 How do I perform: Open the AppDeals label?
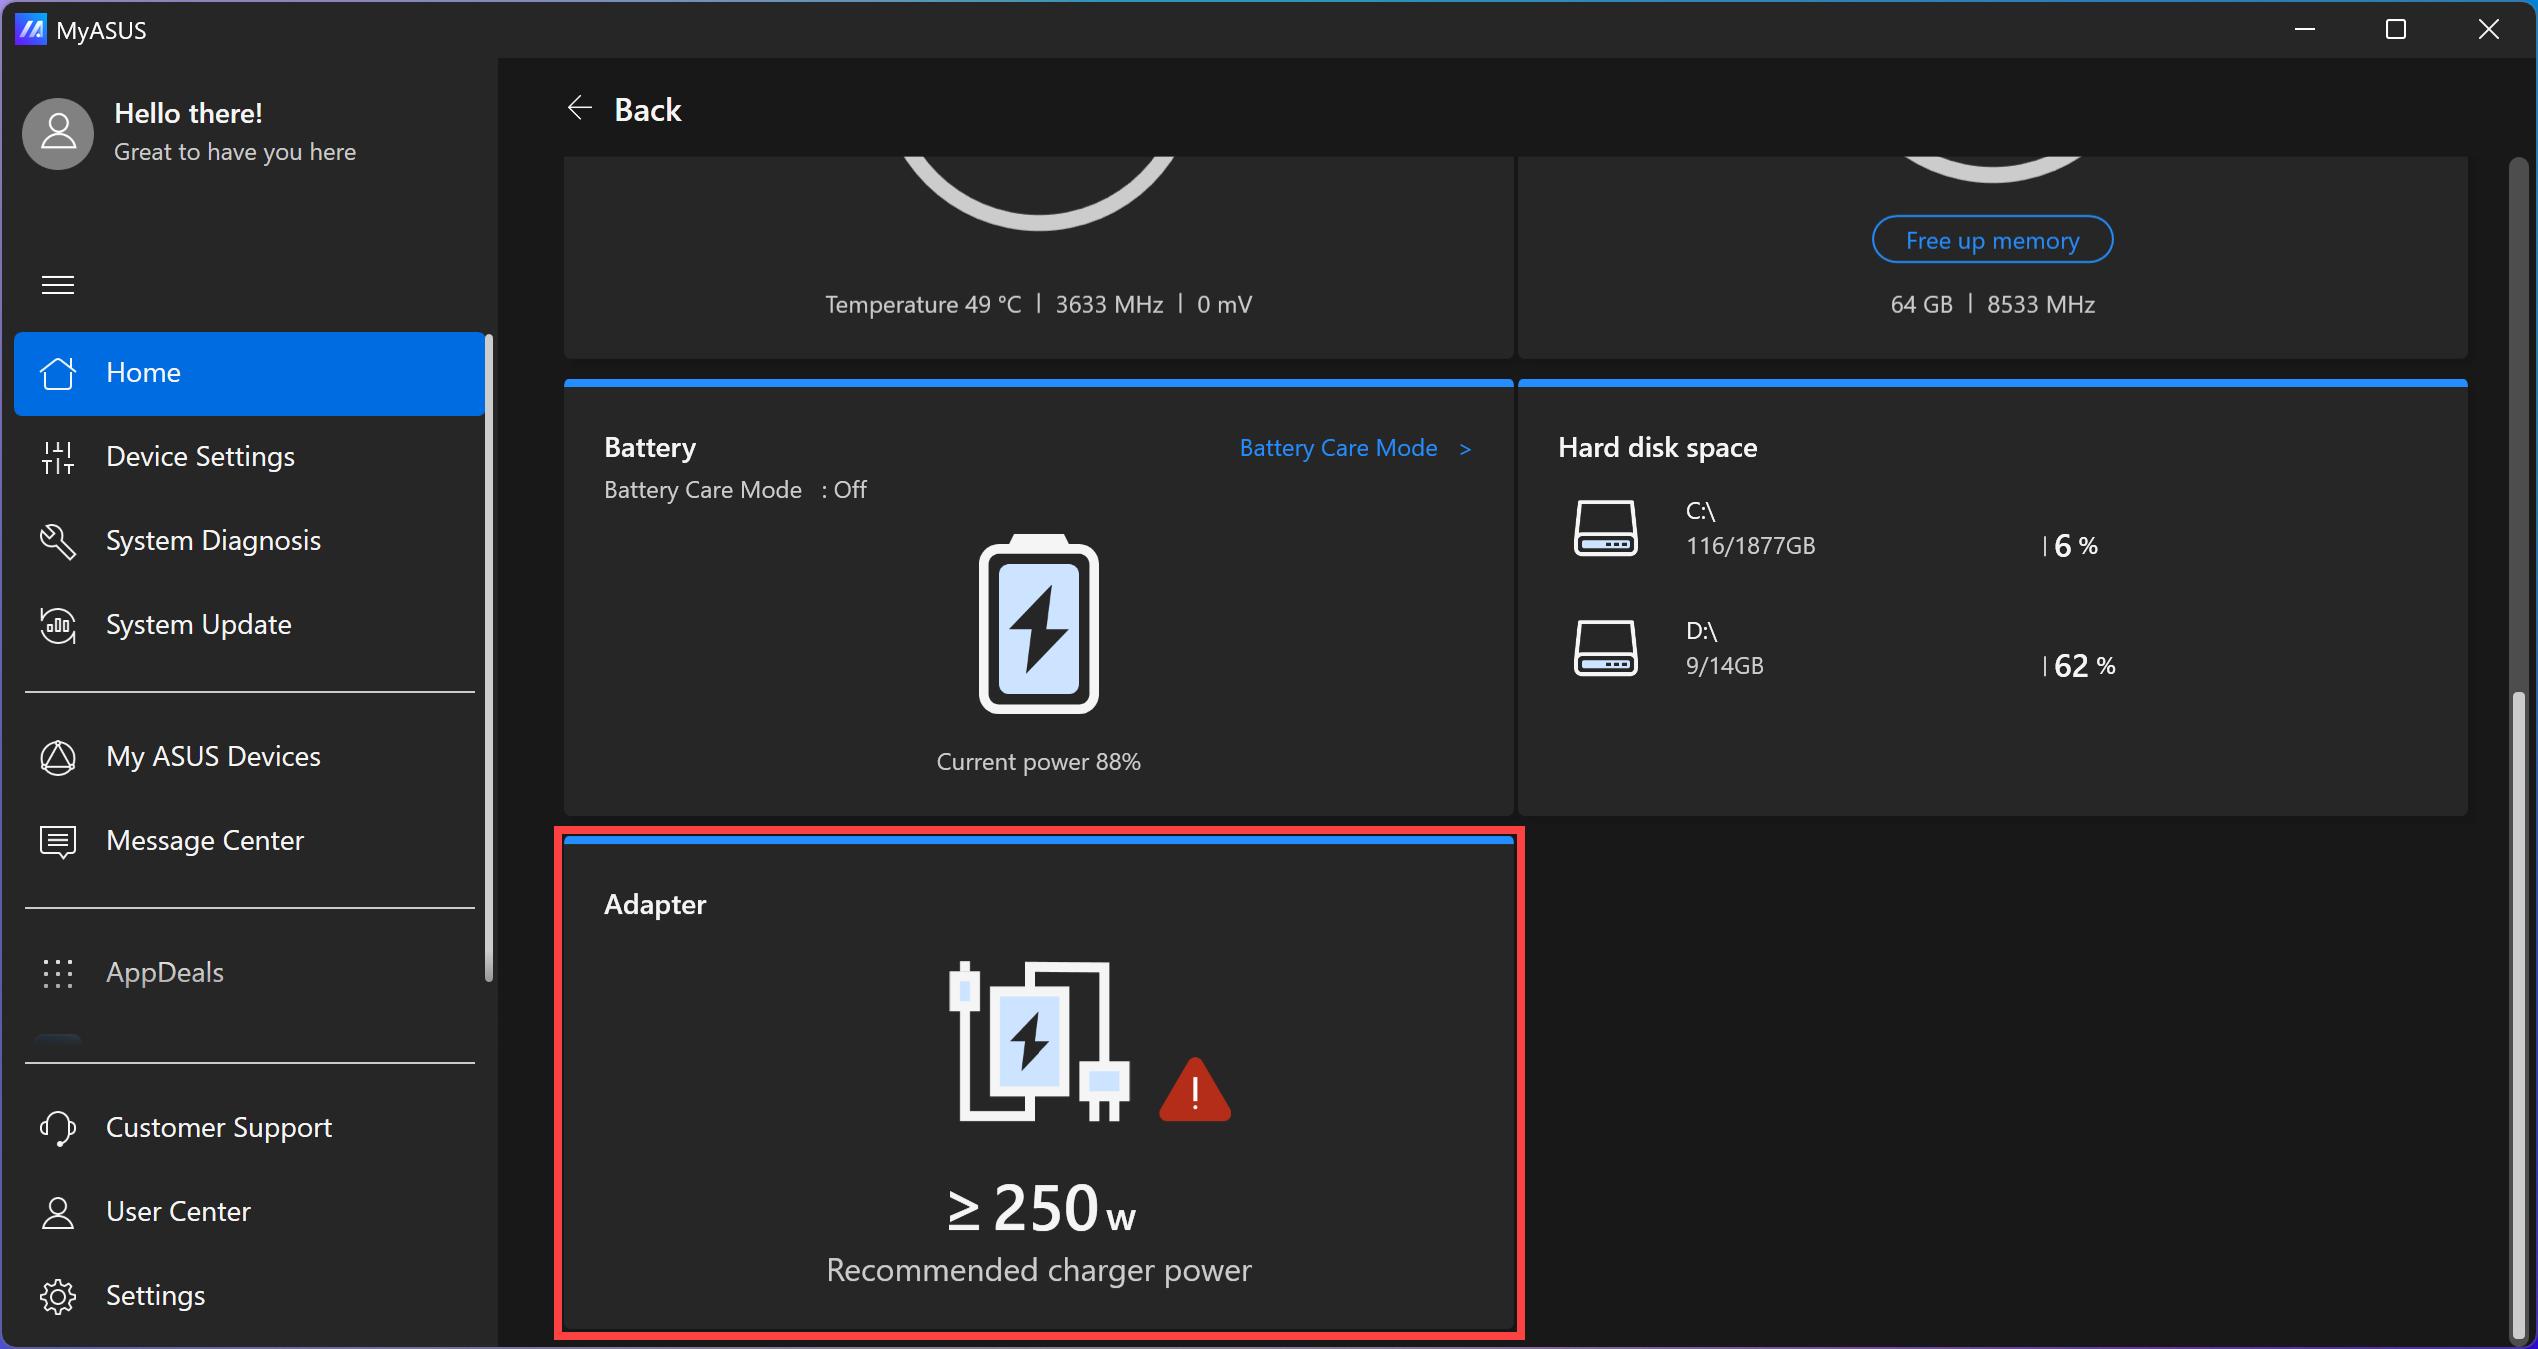point(165,973)
